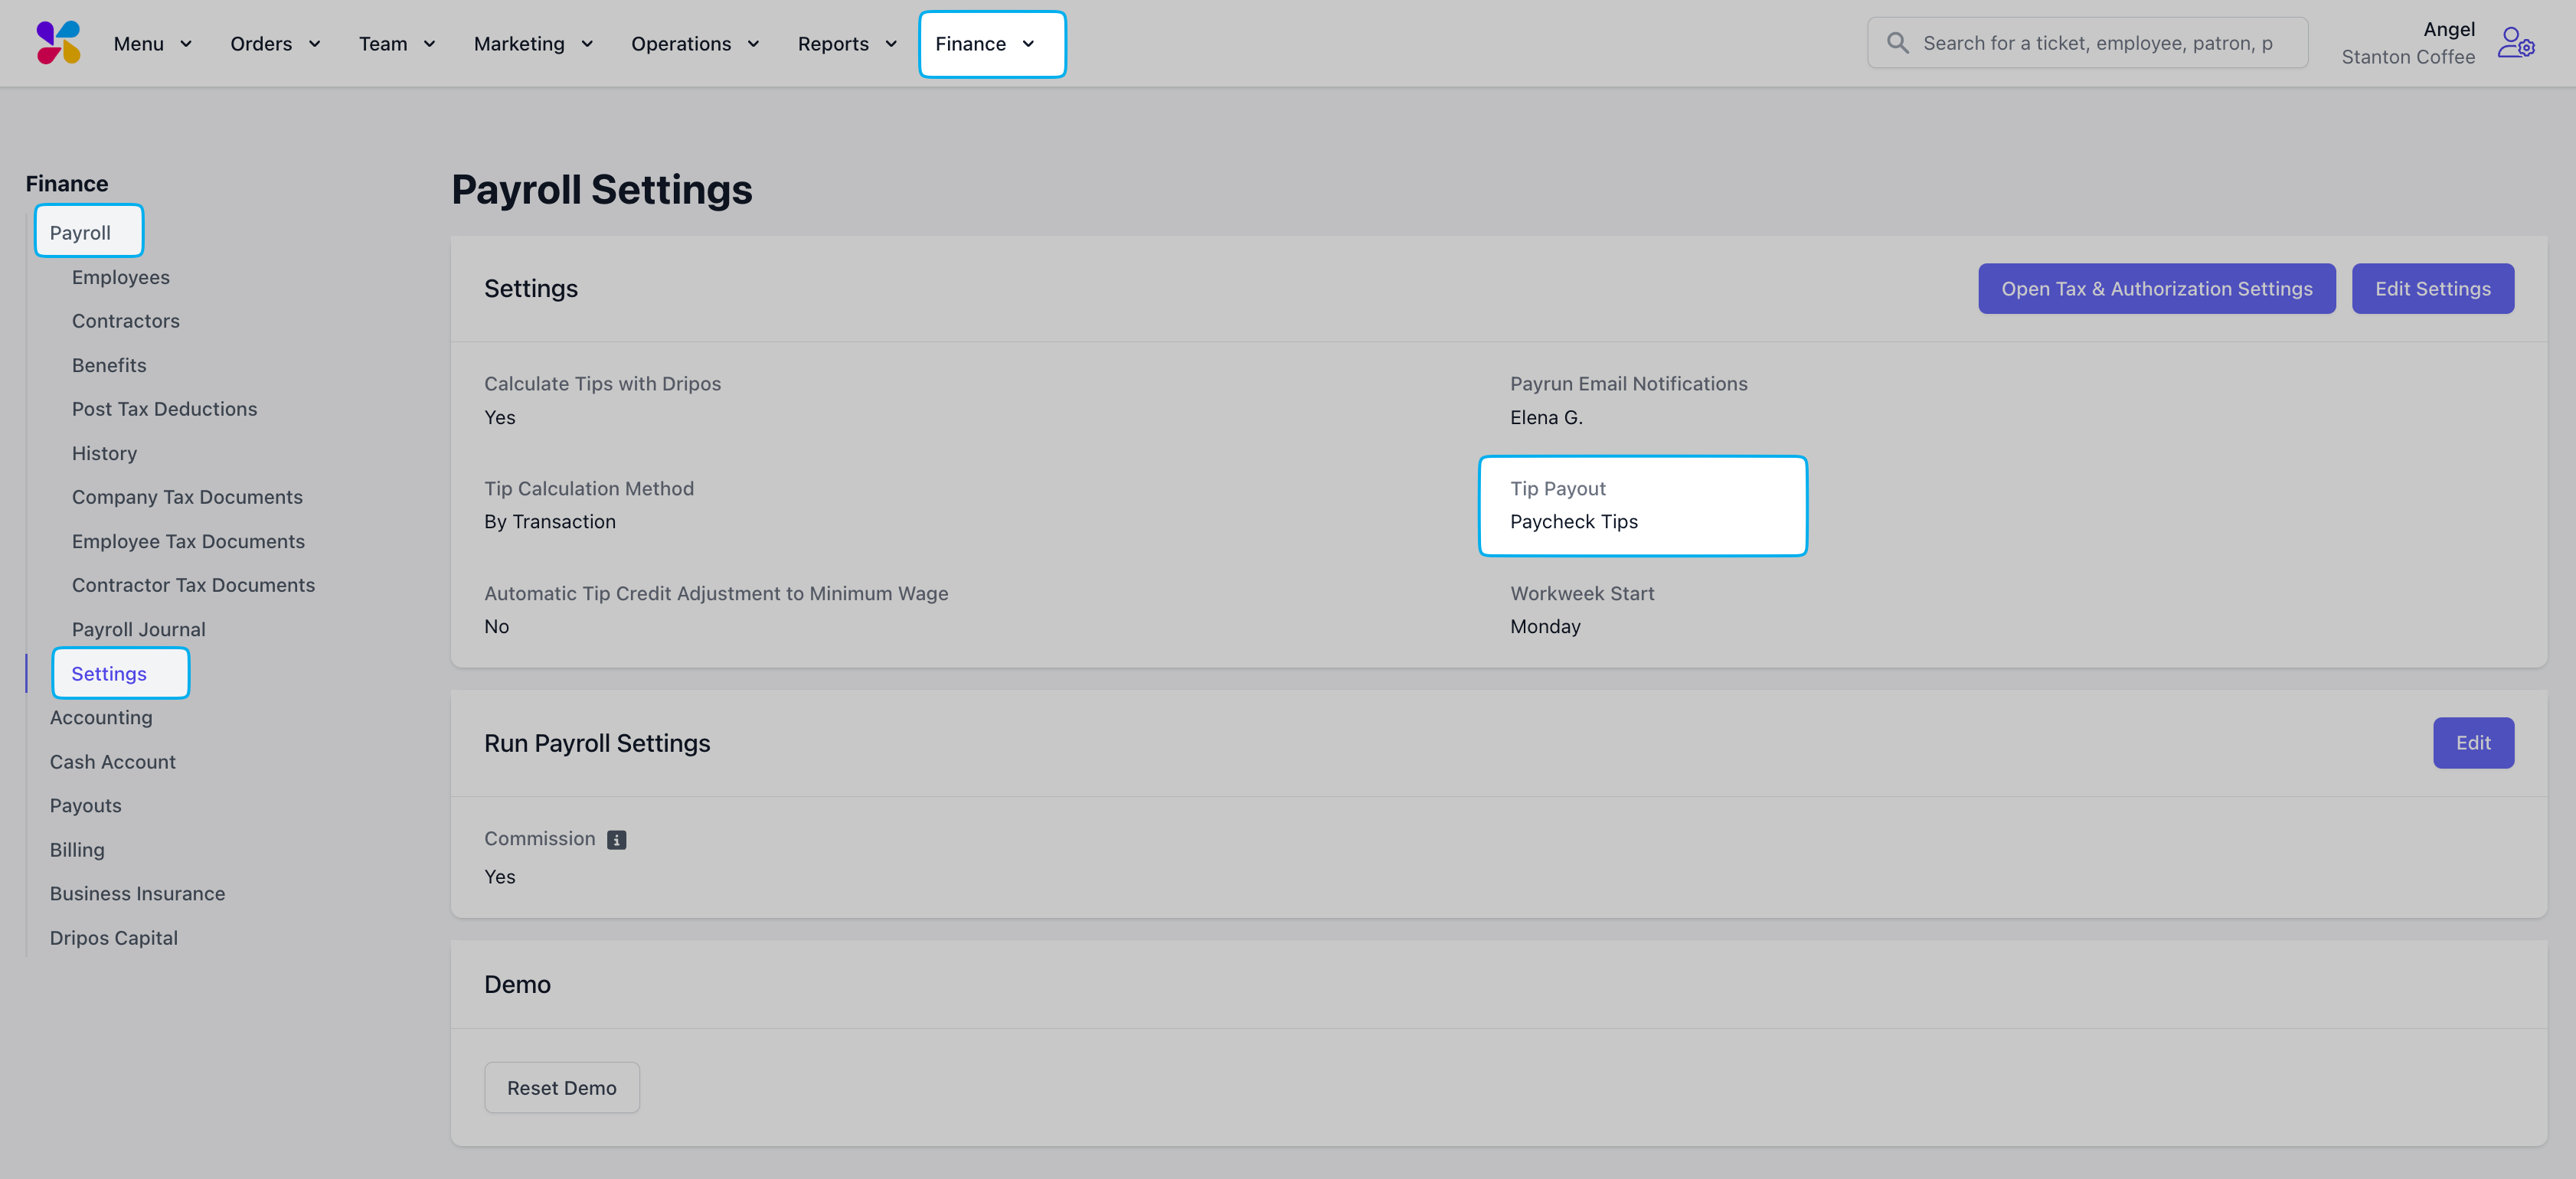Click the Commission info icon
Image resolution: width=2576 pixels, height=1179 pixels.
(x=617, y=840)
